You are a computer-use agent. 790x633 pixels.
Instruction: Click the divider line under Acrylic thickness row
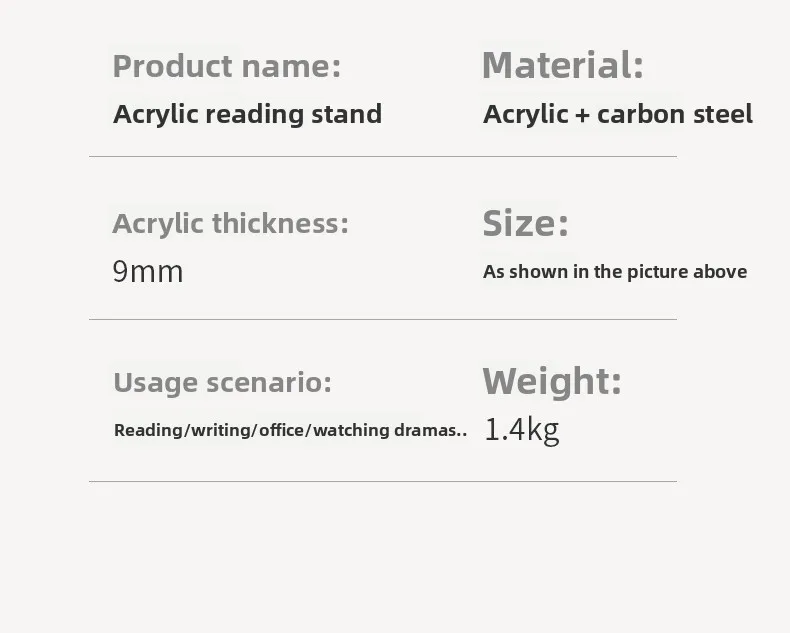[382, 319]
